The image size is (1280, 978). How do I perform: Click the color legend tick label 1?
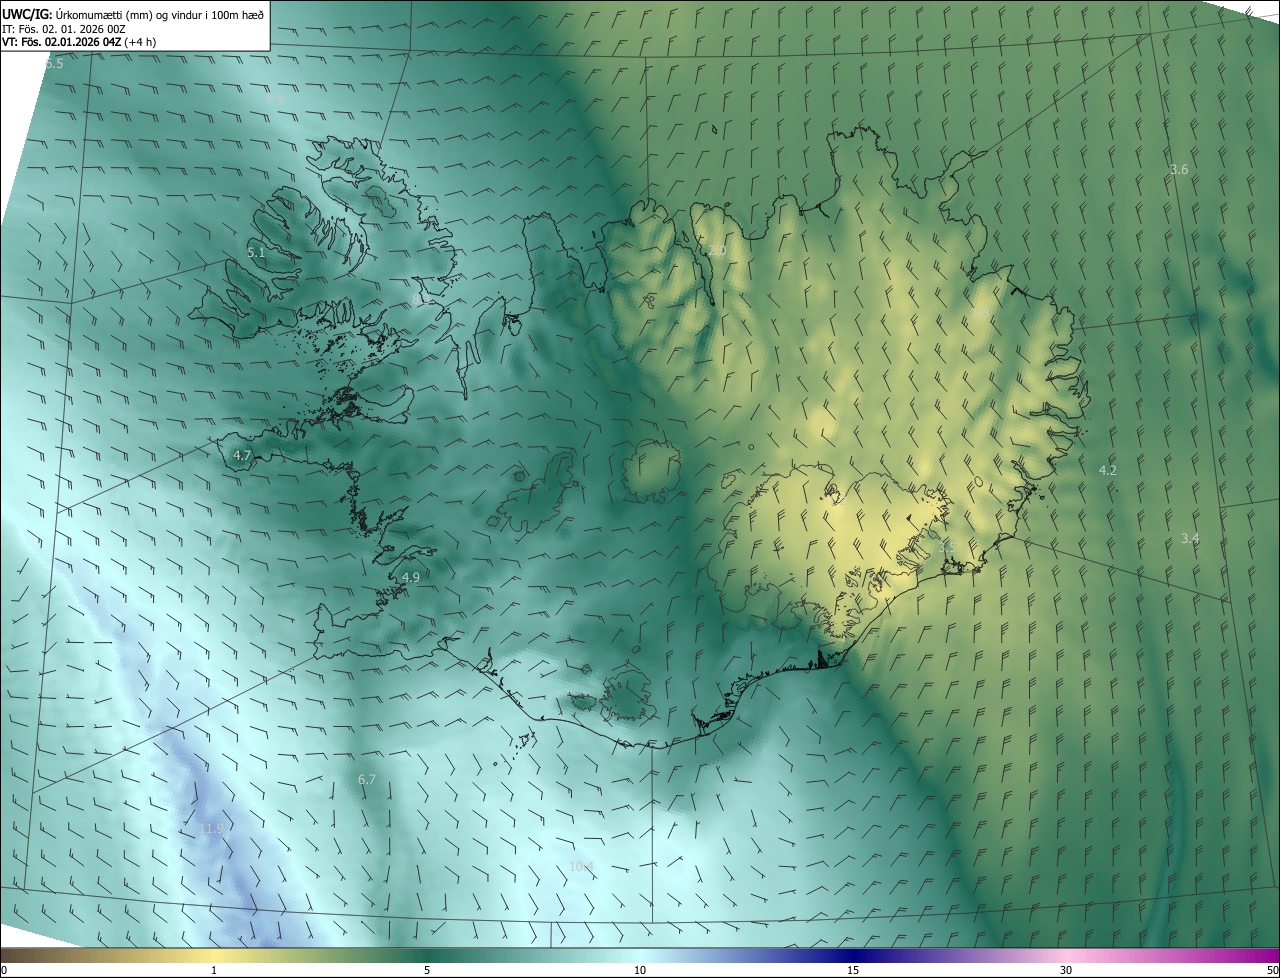click(214, 970)
